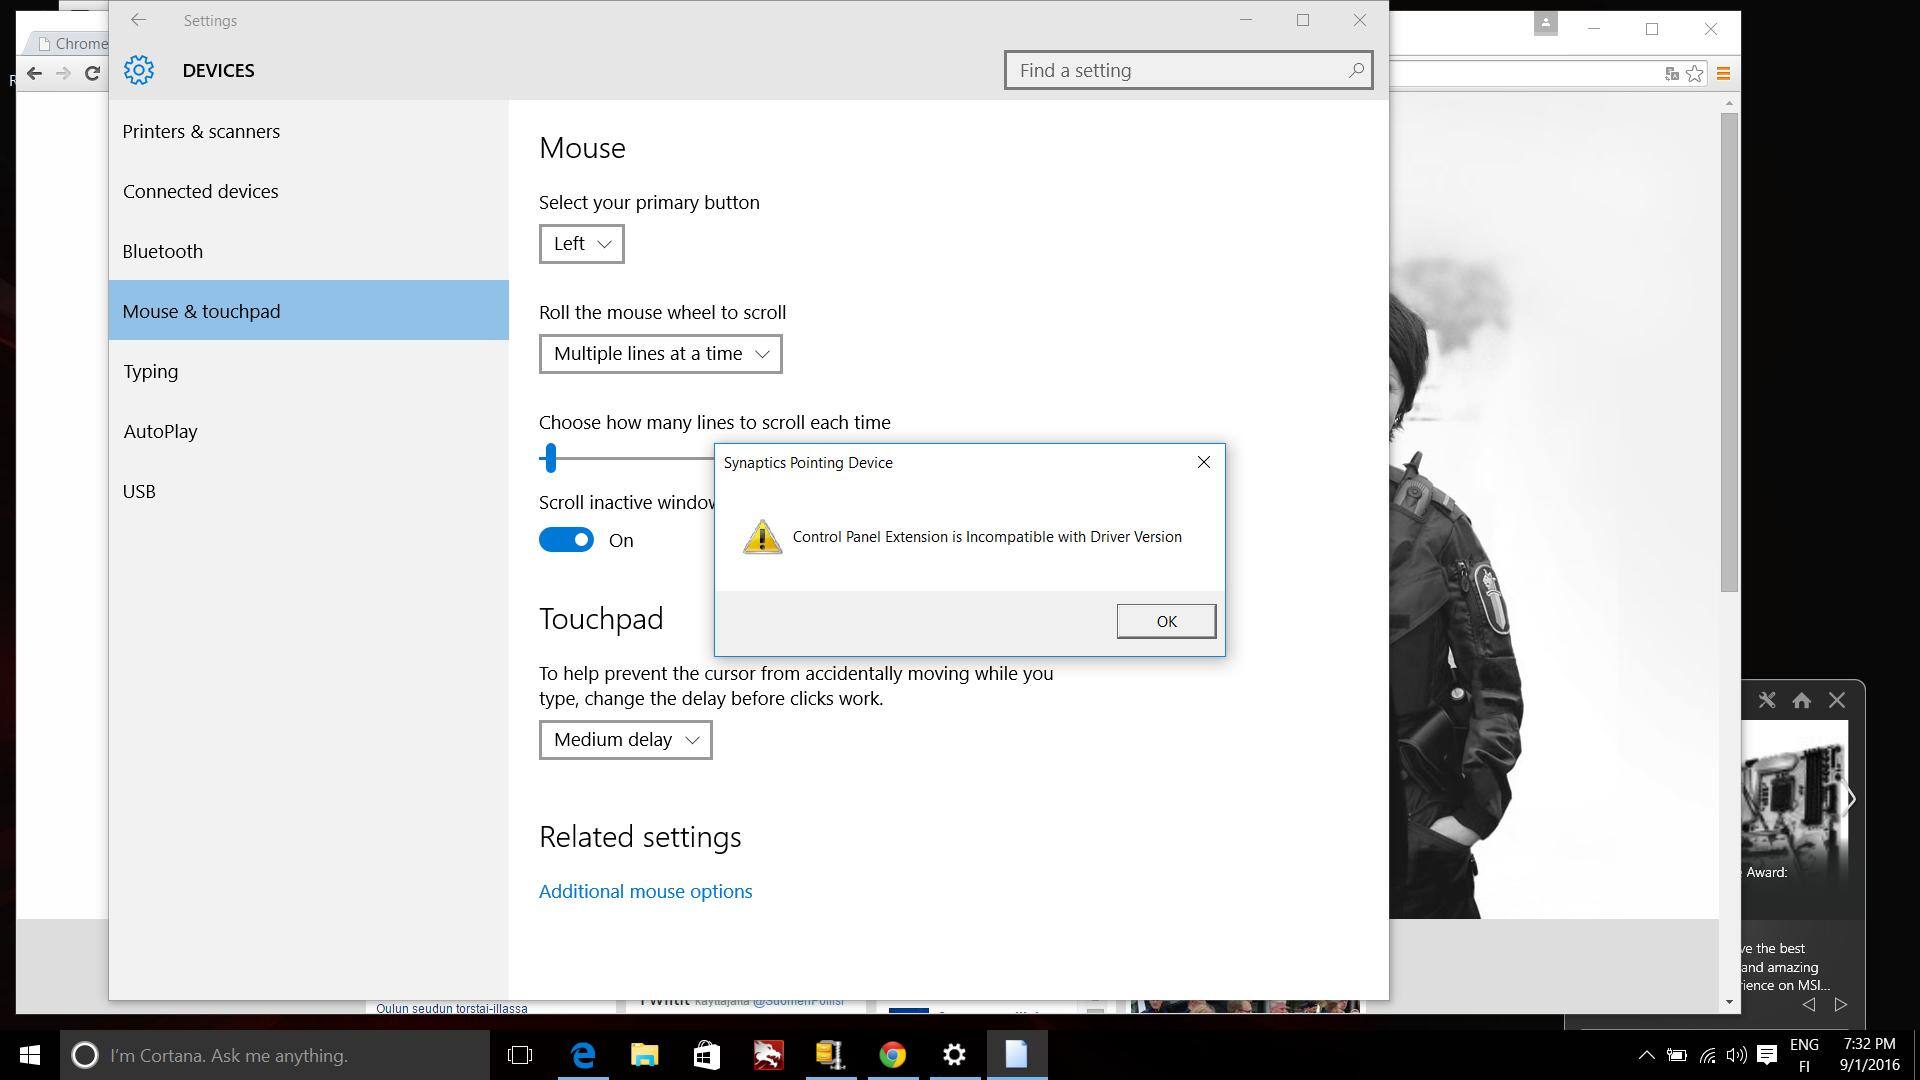Click the Settings back arrow icon

138,20
